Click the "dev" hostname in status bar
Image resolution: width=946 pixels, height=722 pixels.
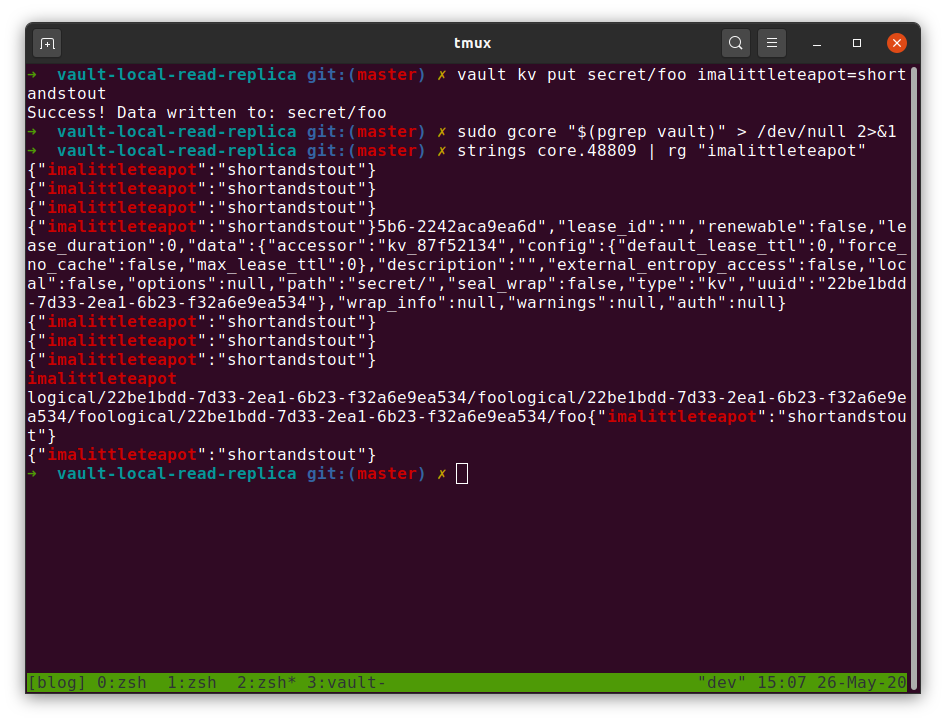(x=722, y=682)
